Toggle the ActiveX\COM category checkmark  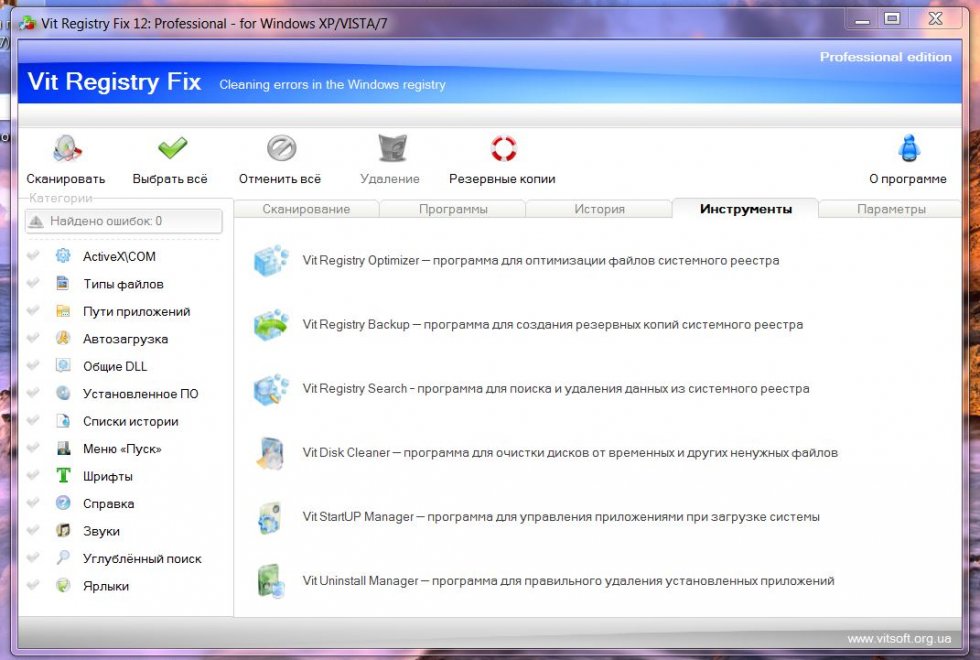pyautogui.click(x=33, y=255)
